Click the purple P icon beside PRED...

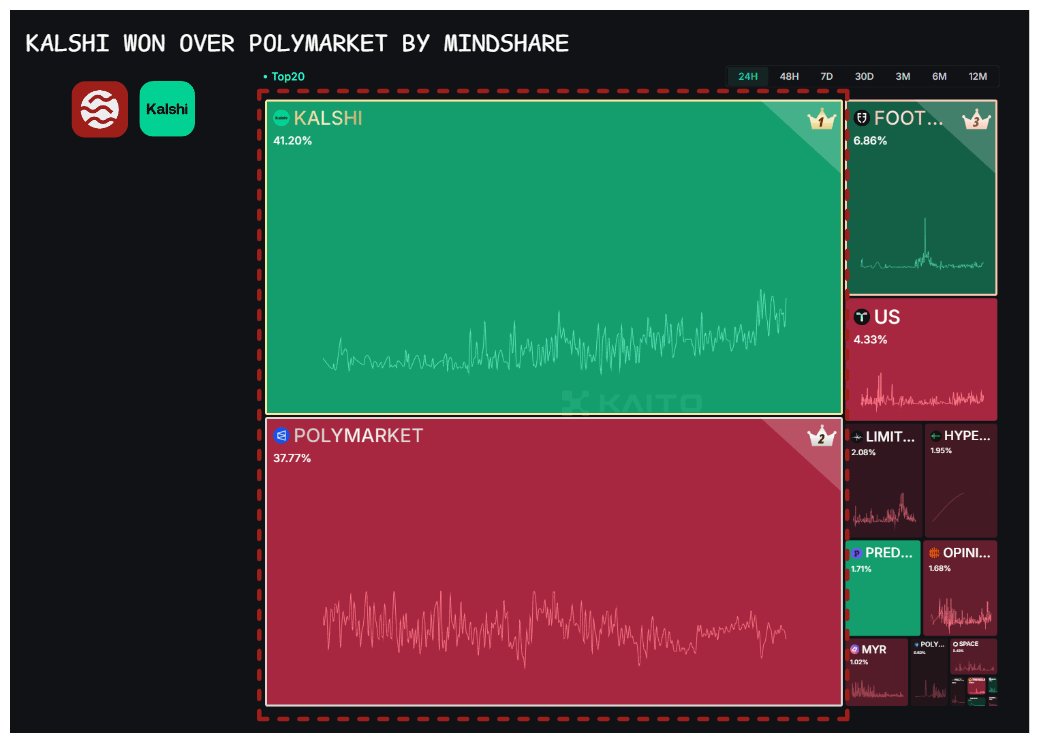point(857,553)
